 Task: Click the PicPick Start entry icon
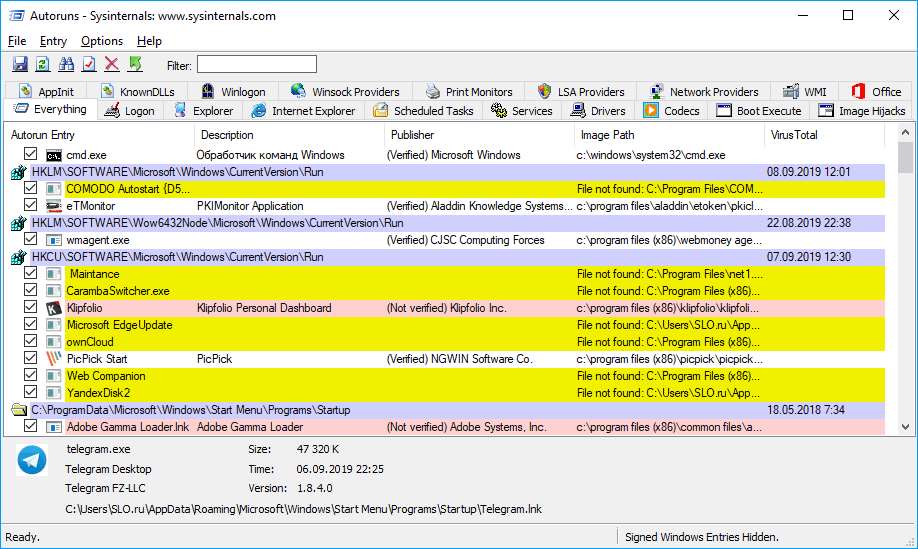point(54,359)
